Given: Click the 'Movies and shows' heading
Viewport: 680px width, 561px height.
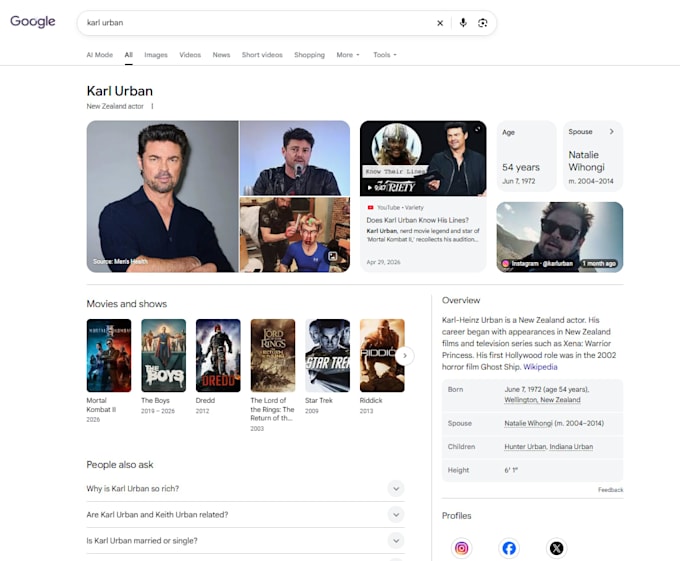Looking at the screenshot, I should coord(127,304).
